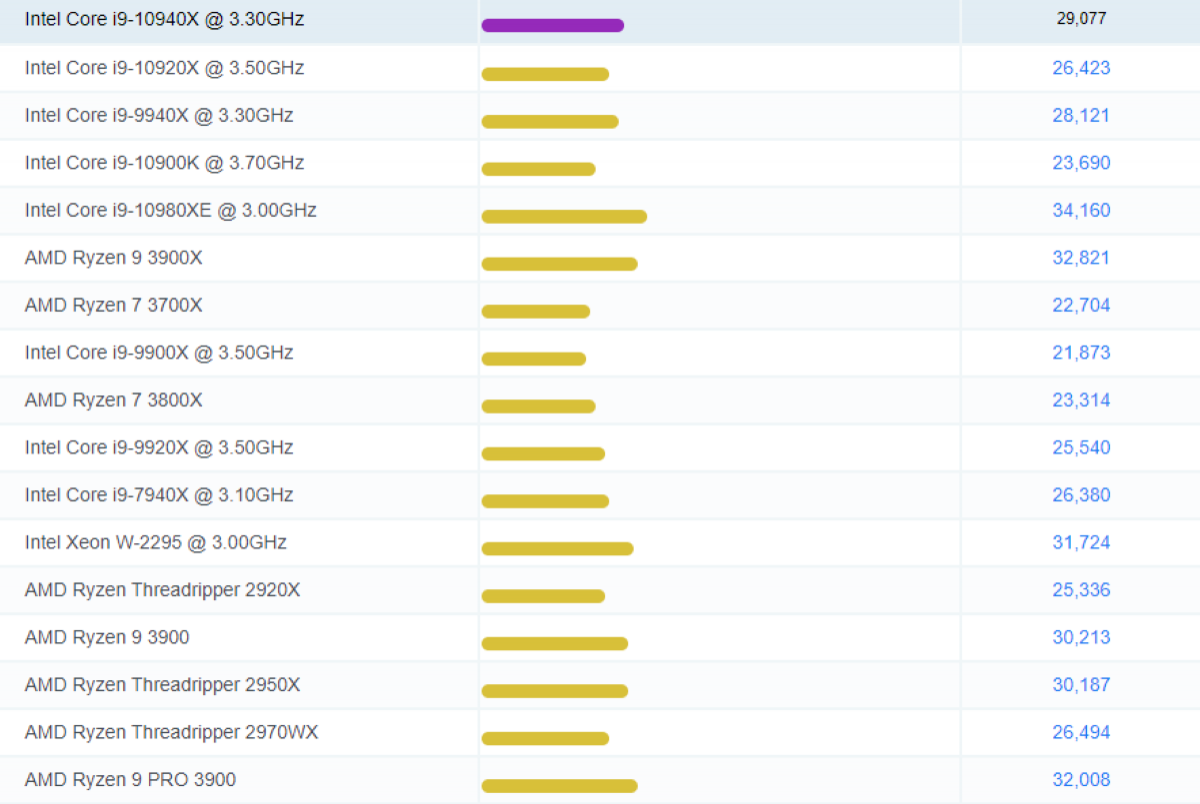Select Intel Core i9-10980XE @ 3.00GHz text
Image resolution: width=1200 pixels, height=804 pixels.
pyautogui.click(x=171, y=210)
